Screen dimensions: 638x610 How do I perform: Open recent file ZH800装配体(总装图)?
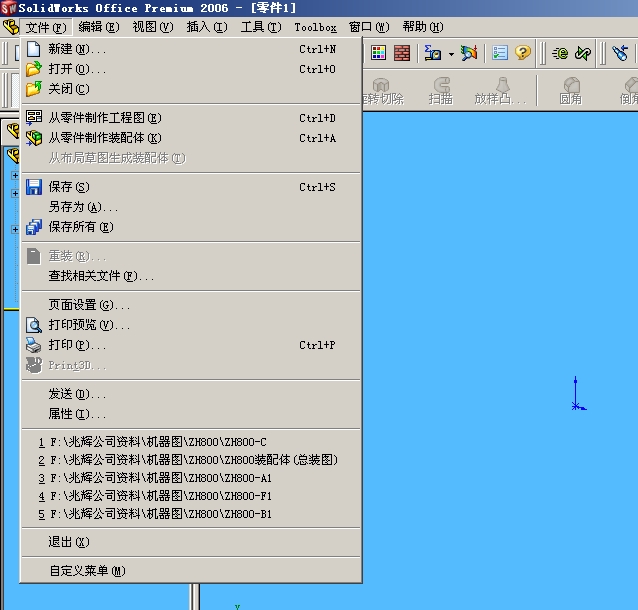click(x=191, y=460)
